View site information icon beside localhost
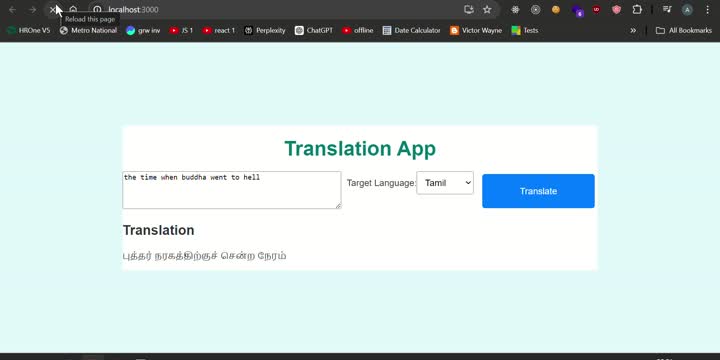 97,10
